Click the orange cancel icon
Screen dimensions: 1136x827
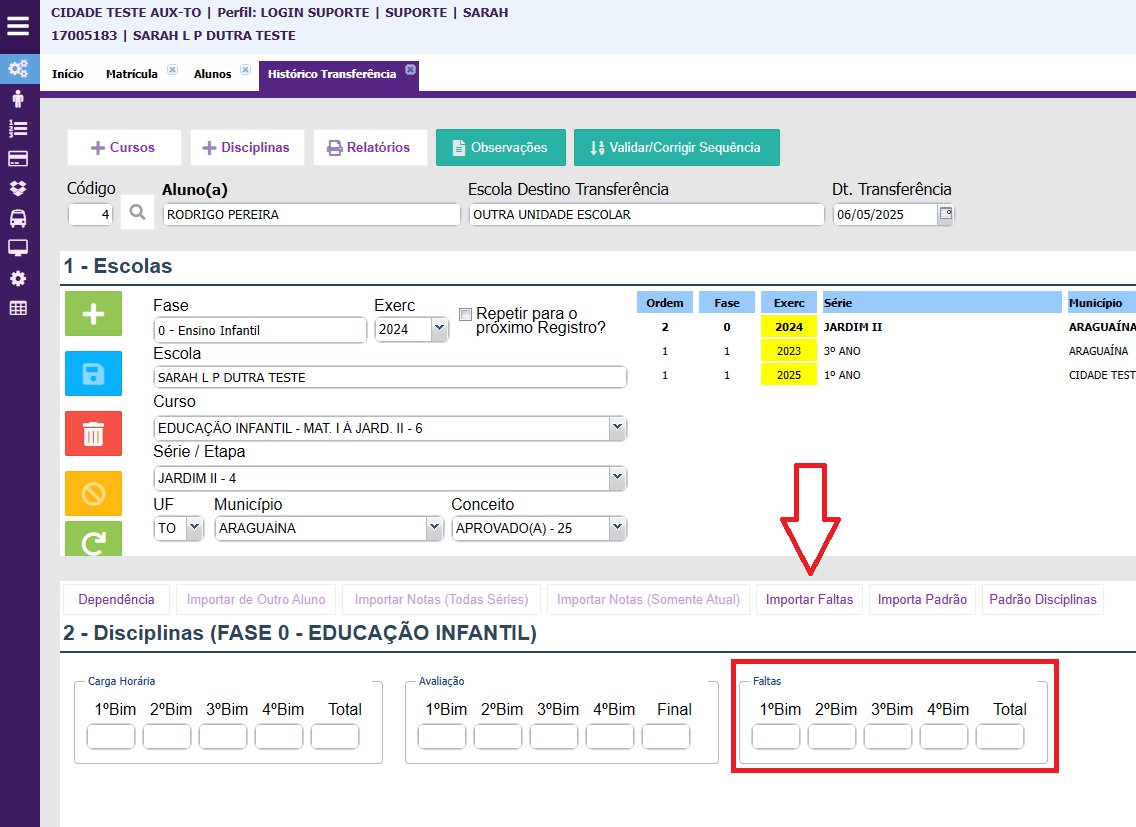[93, 494]
